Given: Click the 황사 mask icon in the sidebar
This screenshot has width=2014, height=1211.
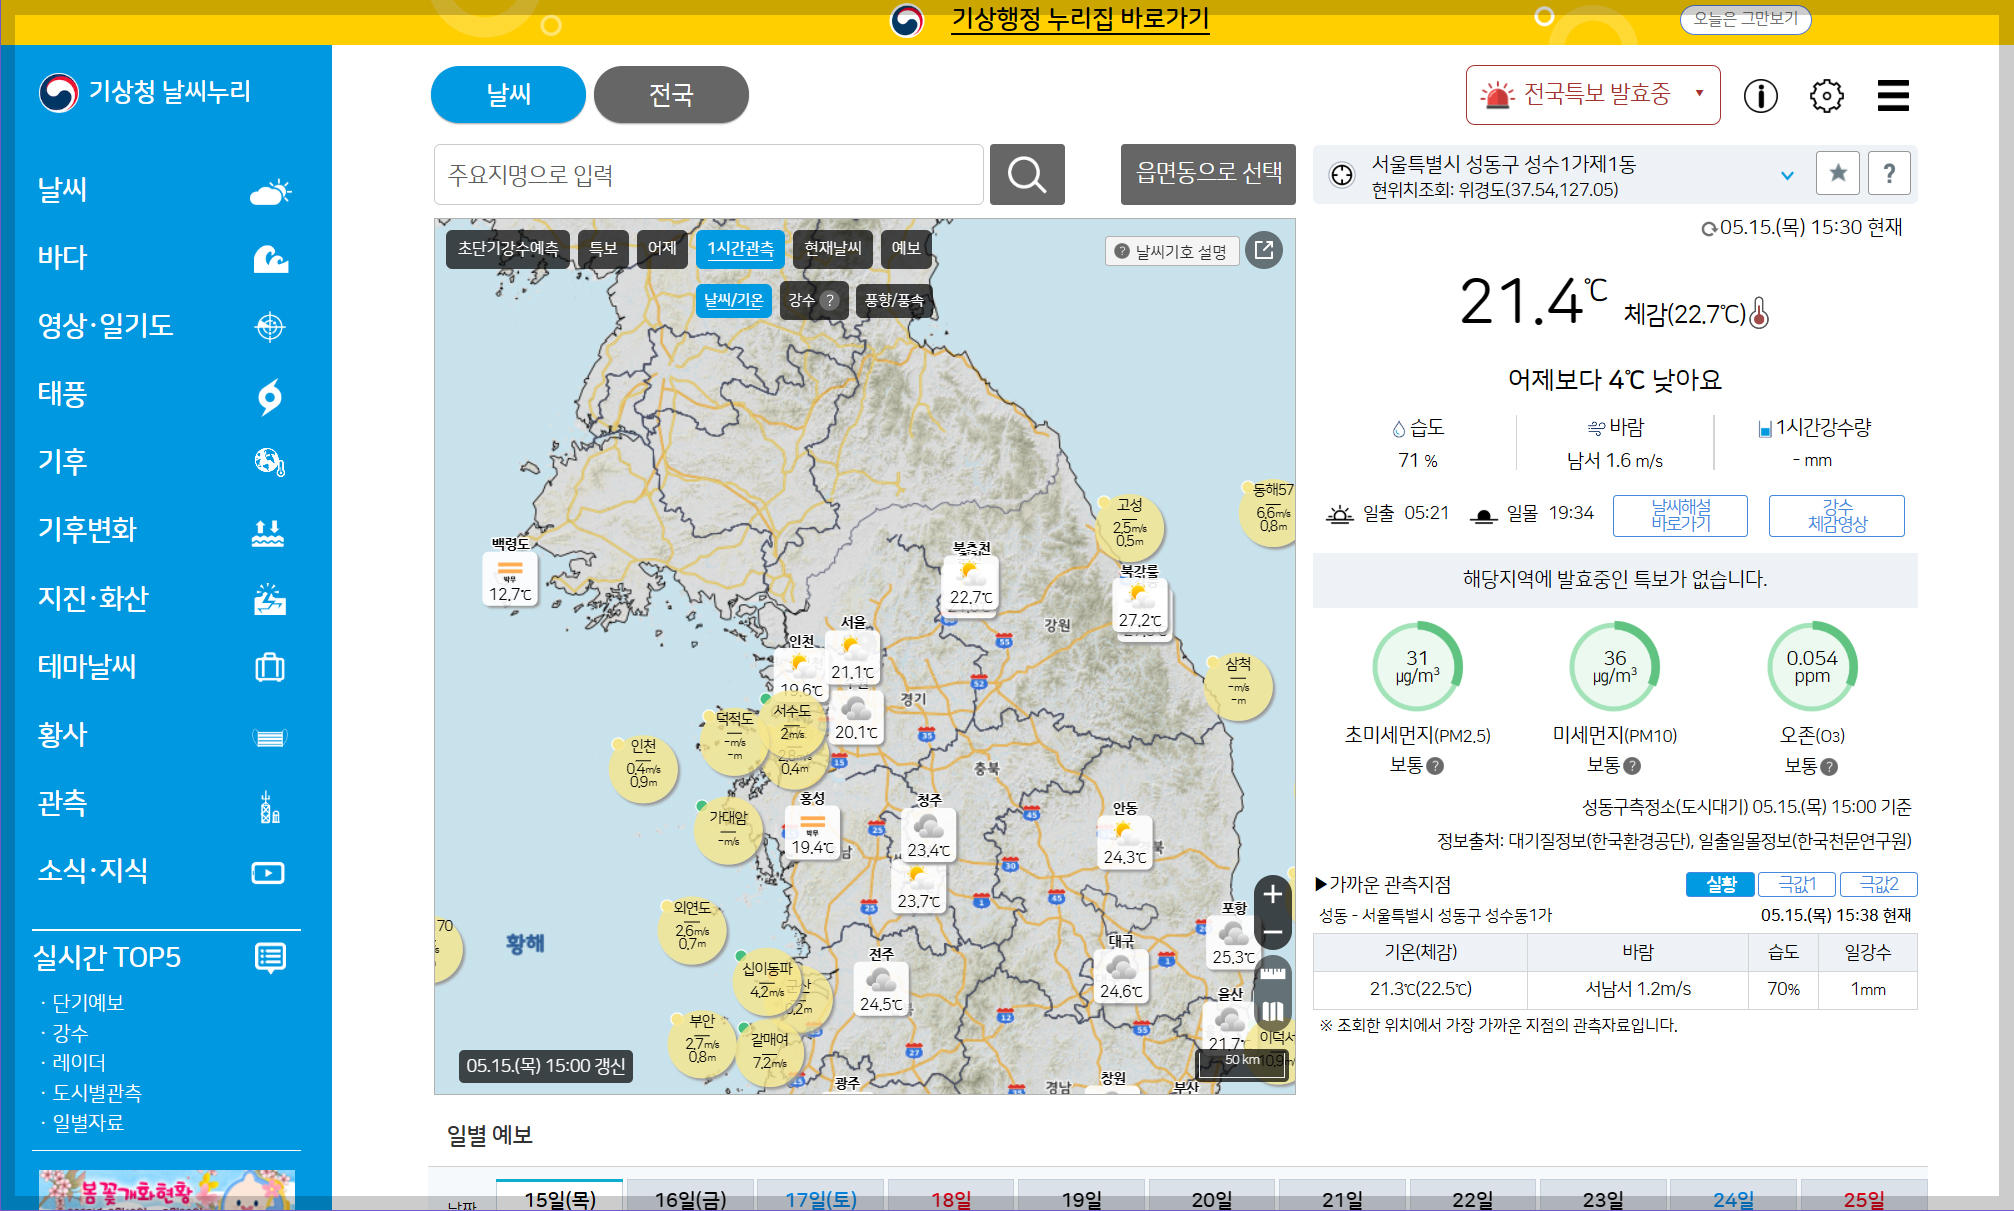Looking at the screenshot, I should point(271,735).
